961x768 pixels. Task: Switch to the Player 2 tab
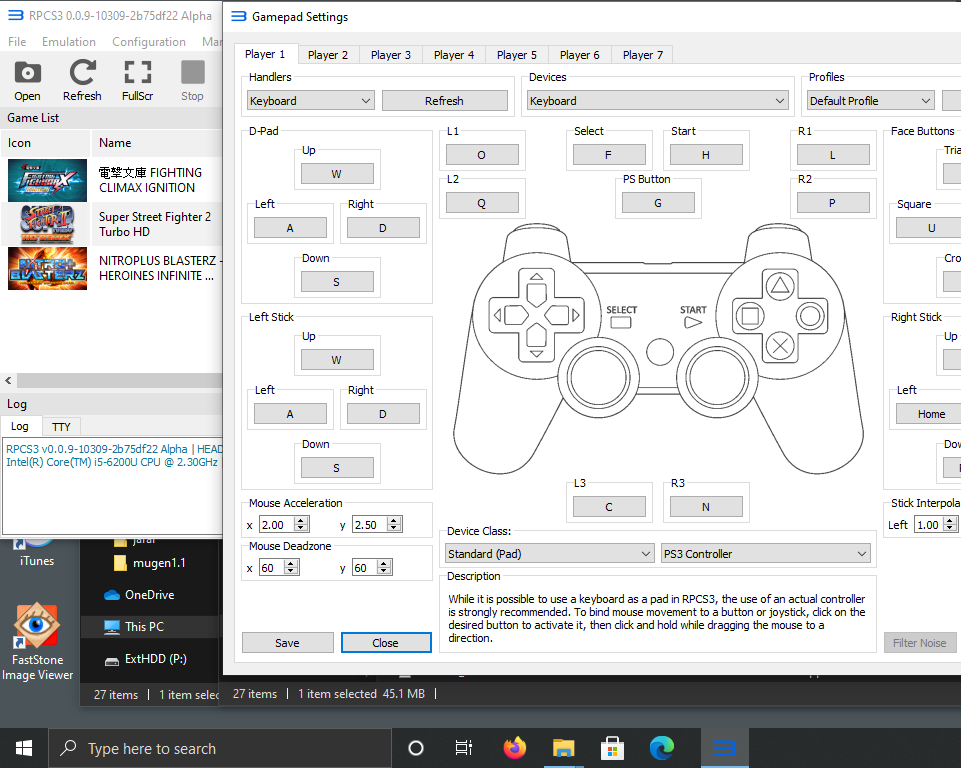328,55
